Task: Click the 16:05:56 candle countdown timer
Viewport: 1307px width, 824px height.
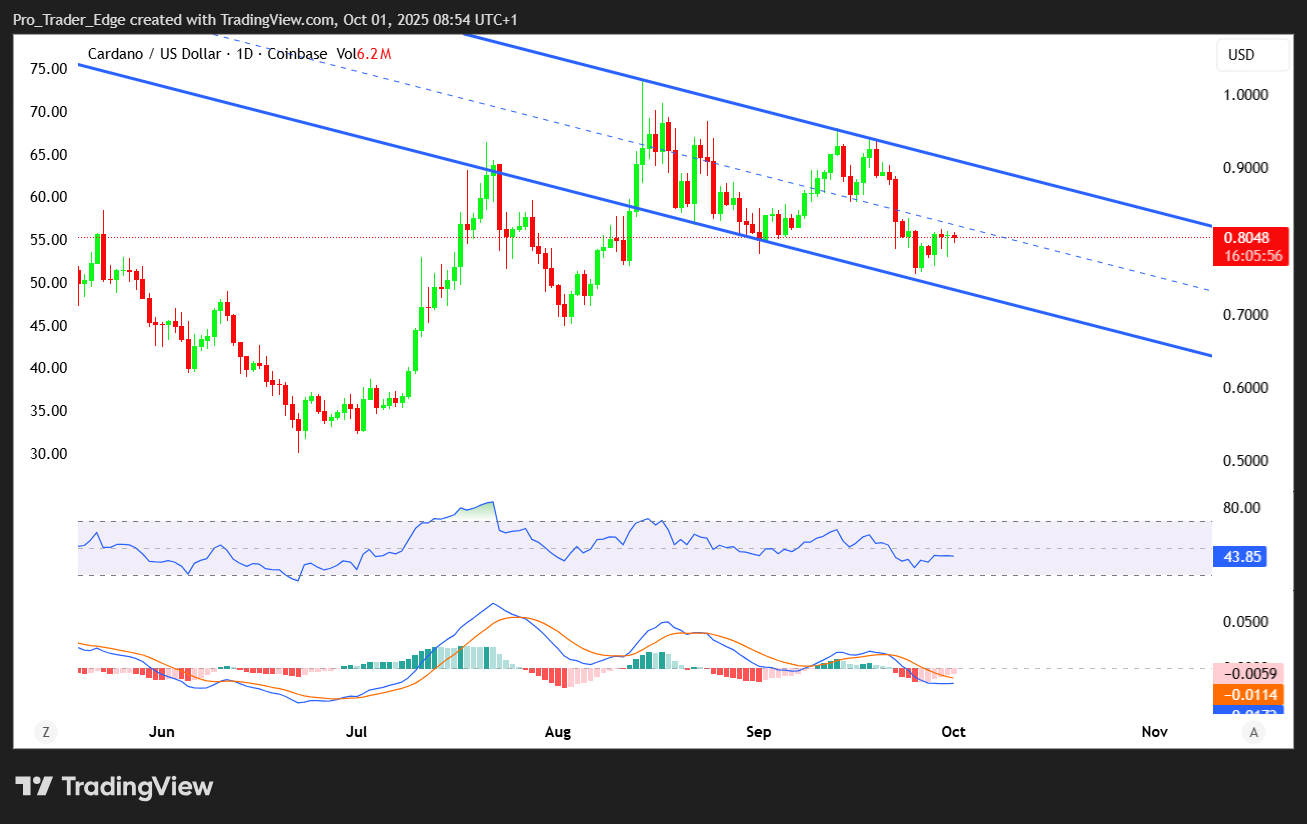Action: [1246, 256]
